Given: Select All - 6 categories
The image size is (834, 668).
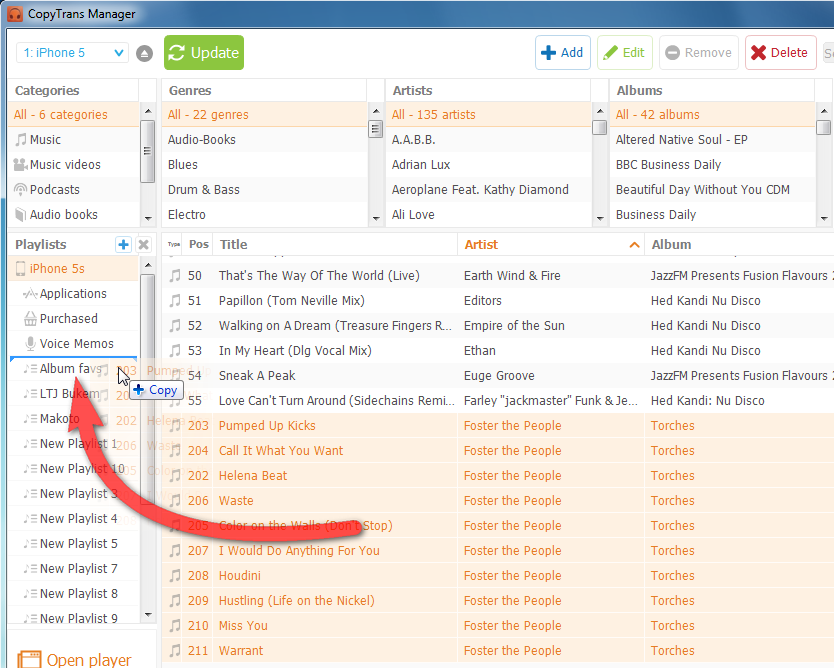Looking at the screenshot, I should click(73, 115).
